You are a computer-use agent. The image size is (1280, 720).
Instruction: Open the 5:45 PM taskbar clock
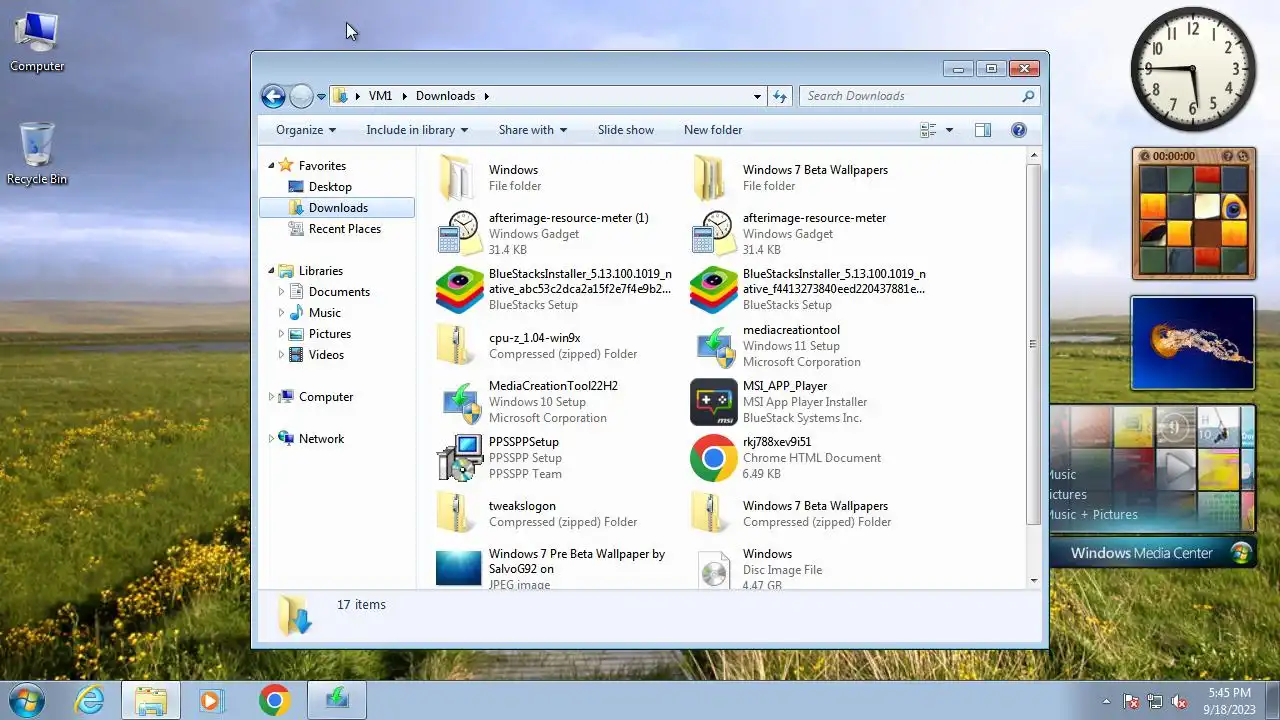tap(1229, 700)
